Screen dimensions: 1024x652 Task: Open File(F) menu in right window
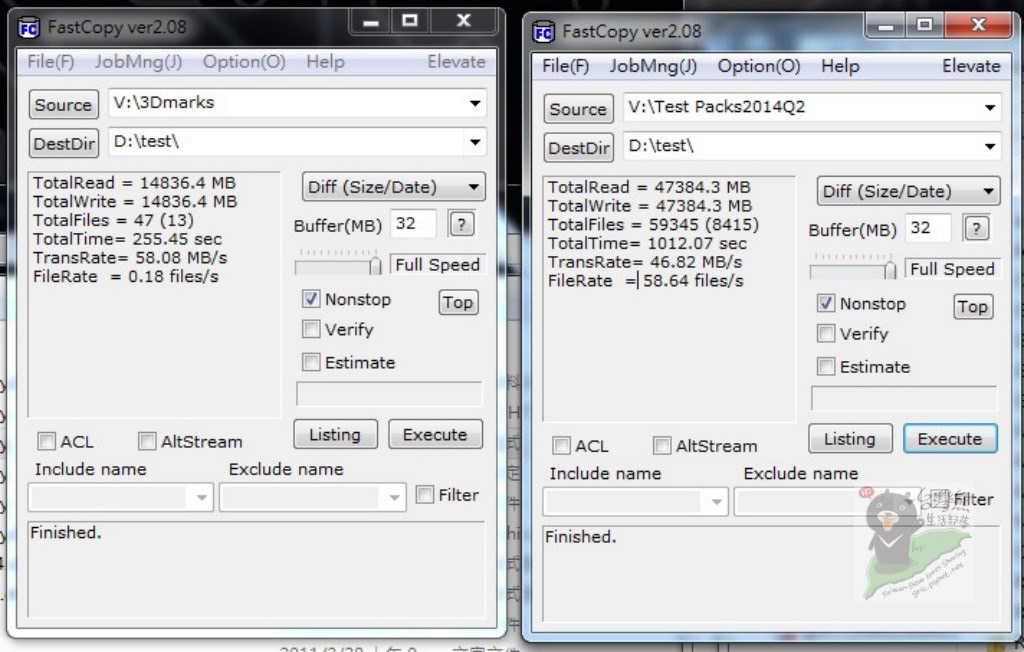click(x=566, y=66)
